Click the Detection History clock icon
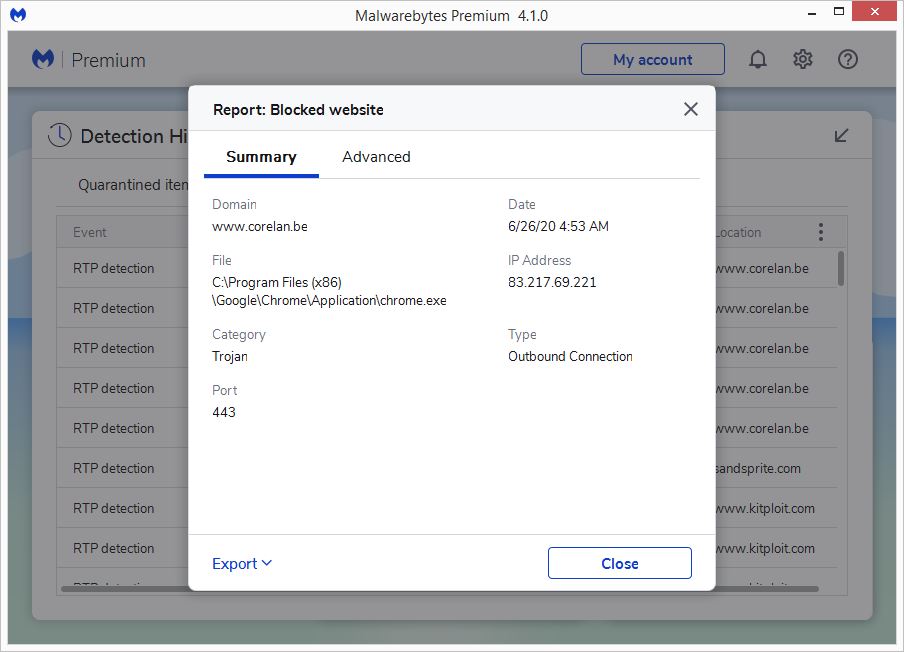 (59, 135)
